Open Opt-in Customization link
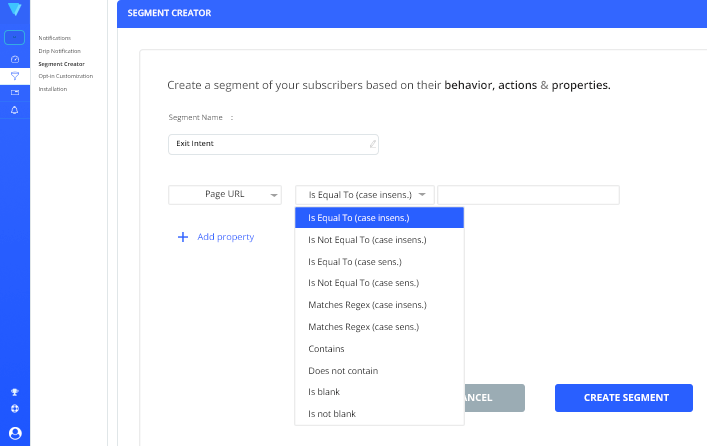 coord(65,76)
